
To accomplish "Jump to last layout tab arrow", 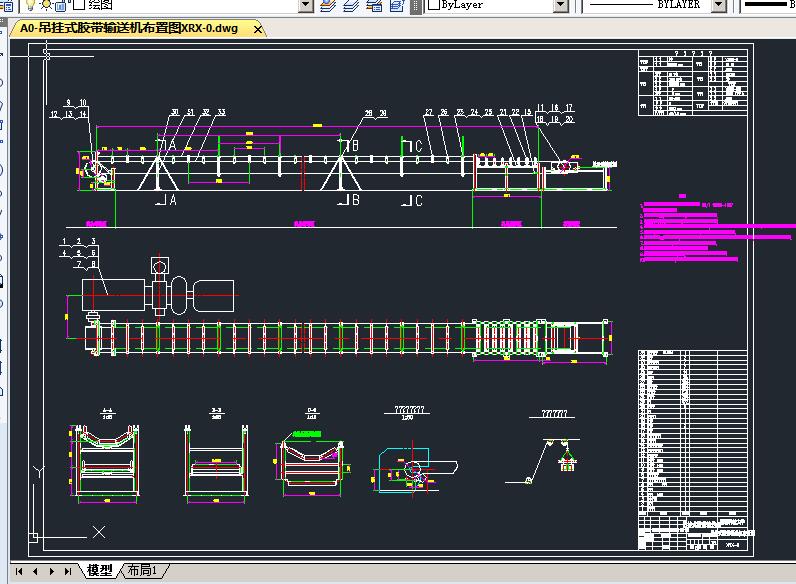I will (68, 571).
